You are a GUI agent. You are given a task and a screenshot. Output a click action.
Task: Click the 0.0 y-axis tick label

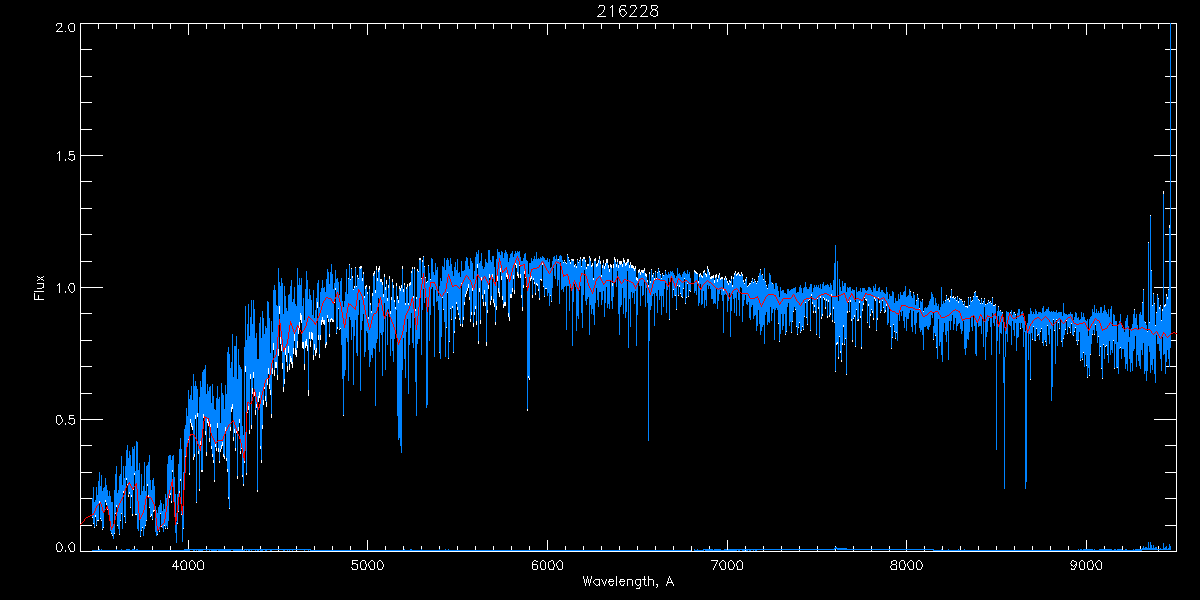(66, 547)
